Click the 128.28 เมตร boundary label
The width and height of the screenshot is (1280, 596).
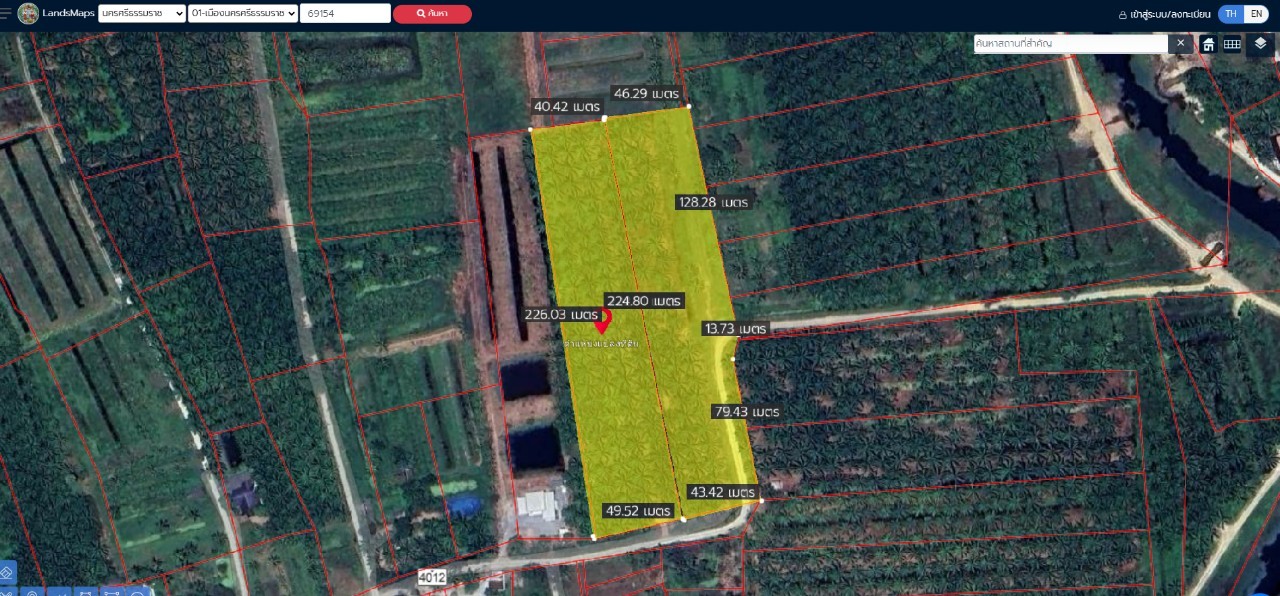pyautogui.click(x=713, y=202)
